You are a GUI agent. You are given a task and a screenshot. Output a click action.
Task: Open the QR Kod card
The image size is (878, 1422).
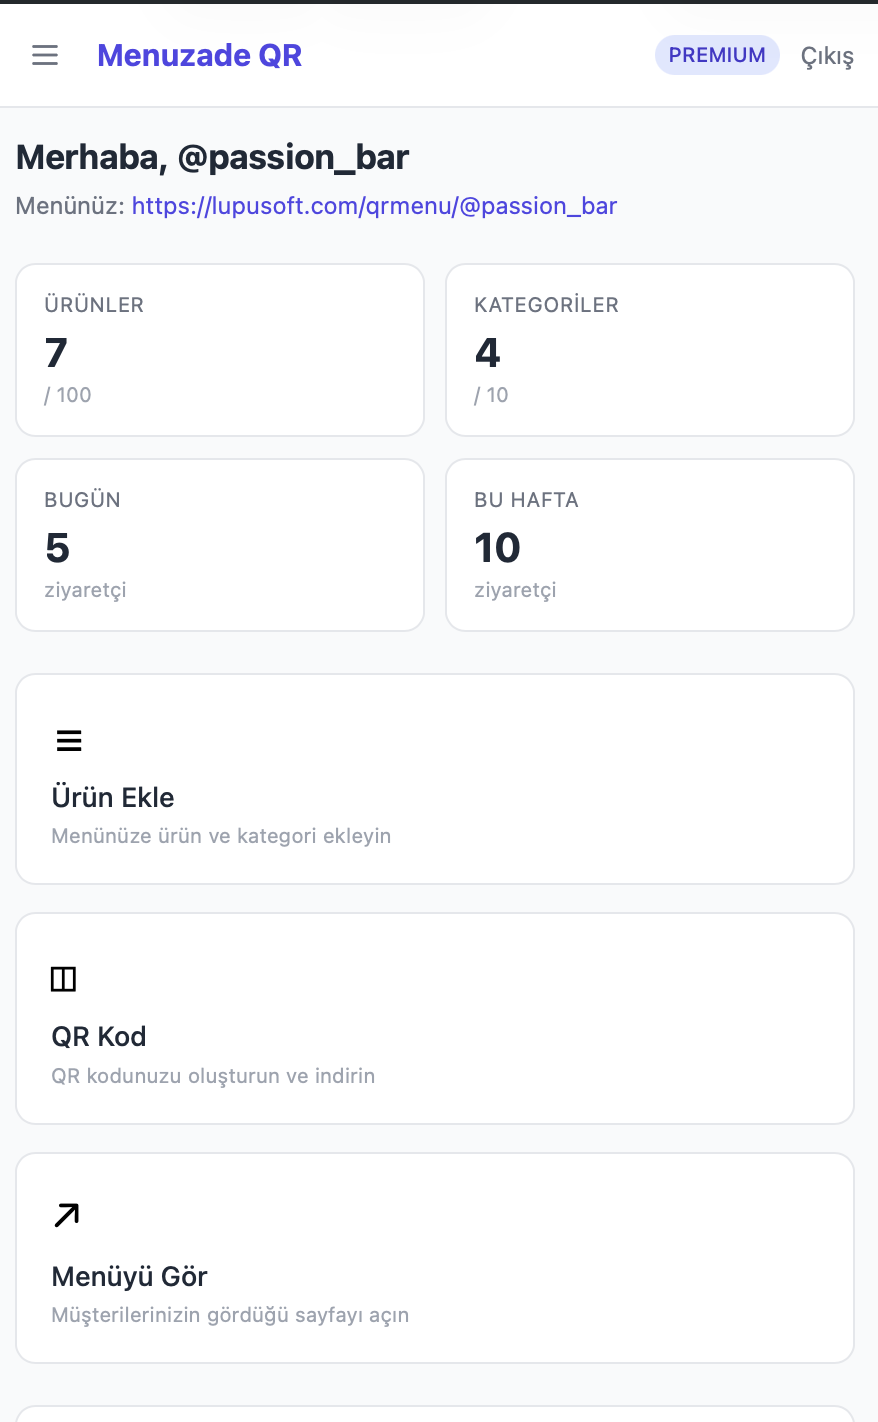coord(435,1018)
